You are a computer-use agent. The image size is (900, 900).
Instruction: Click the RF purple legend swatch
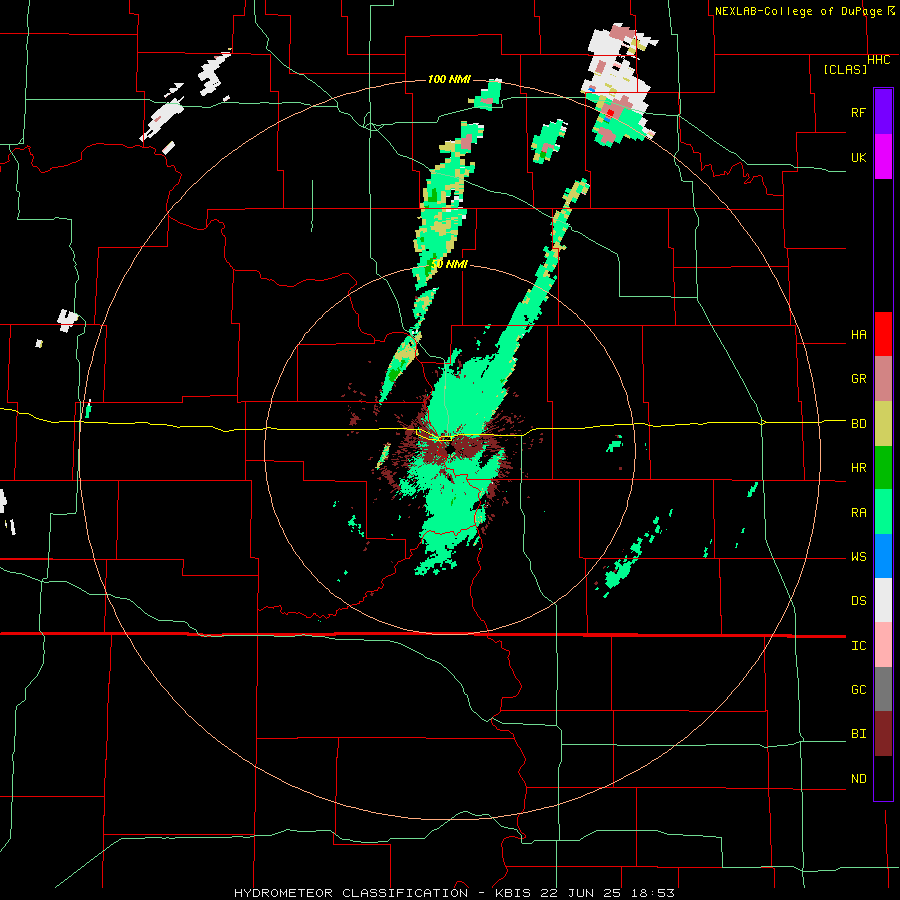click(883, 112)
